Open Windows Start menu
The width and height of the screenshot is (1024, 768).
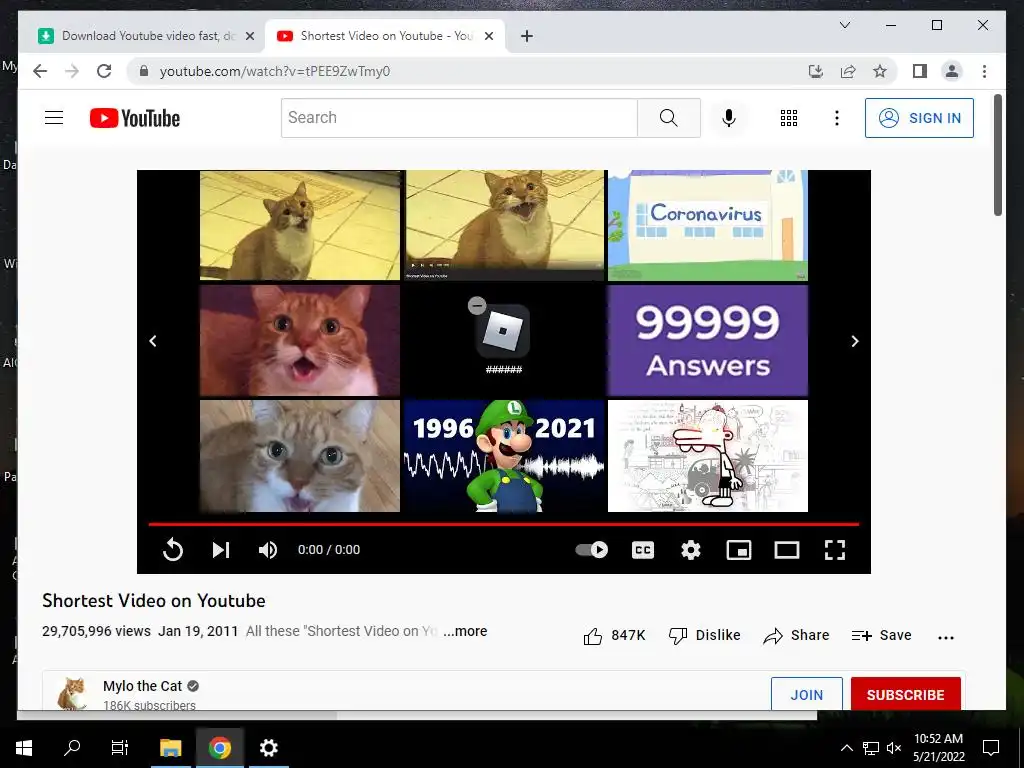click(x=24, y=748)
